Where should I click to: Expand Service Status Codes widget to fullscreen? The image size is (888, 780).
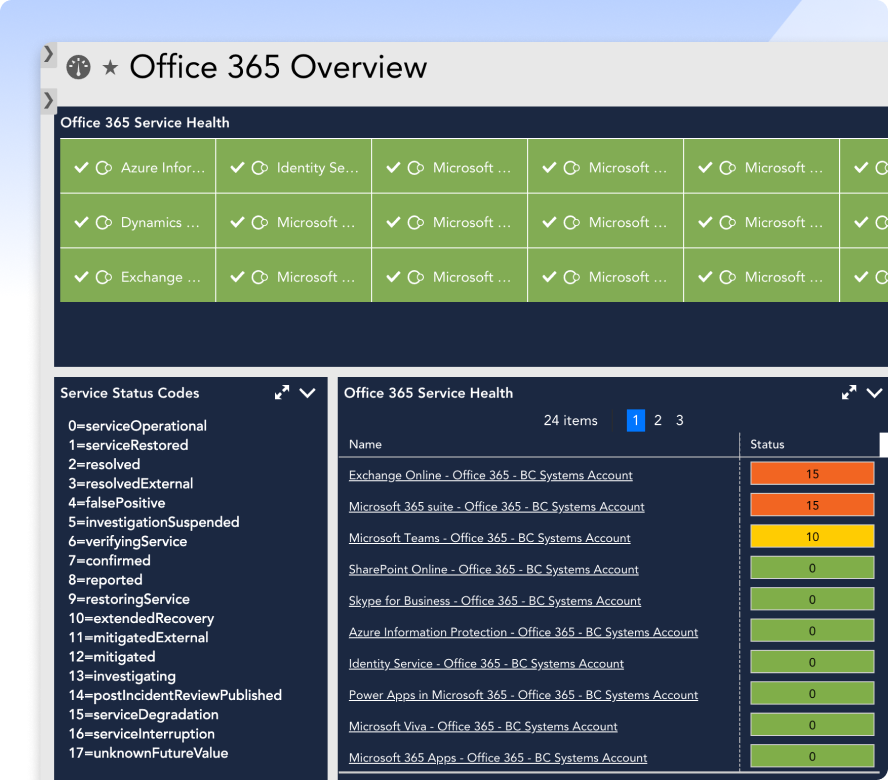(282, 393)
